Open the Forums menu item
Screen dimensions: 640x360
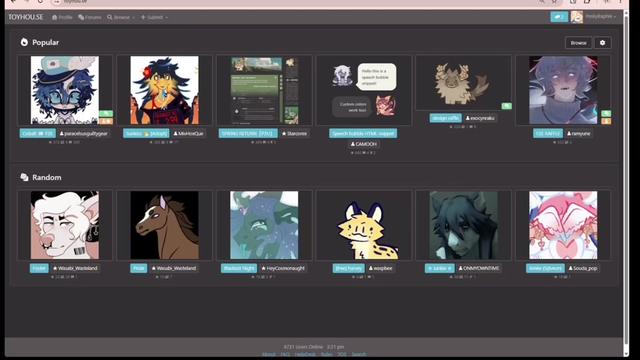(90, 17)
